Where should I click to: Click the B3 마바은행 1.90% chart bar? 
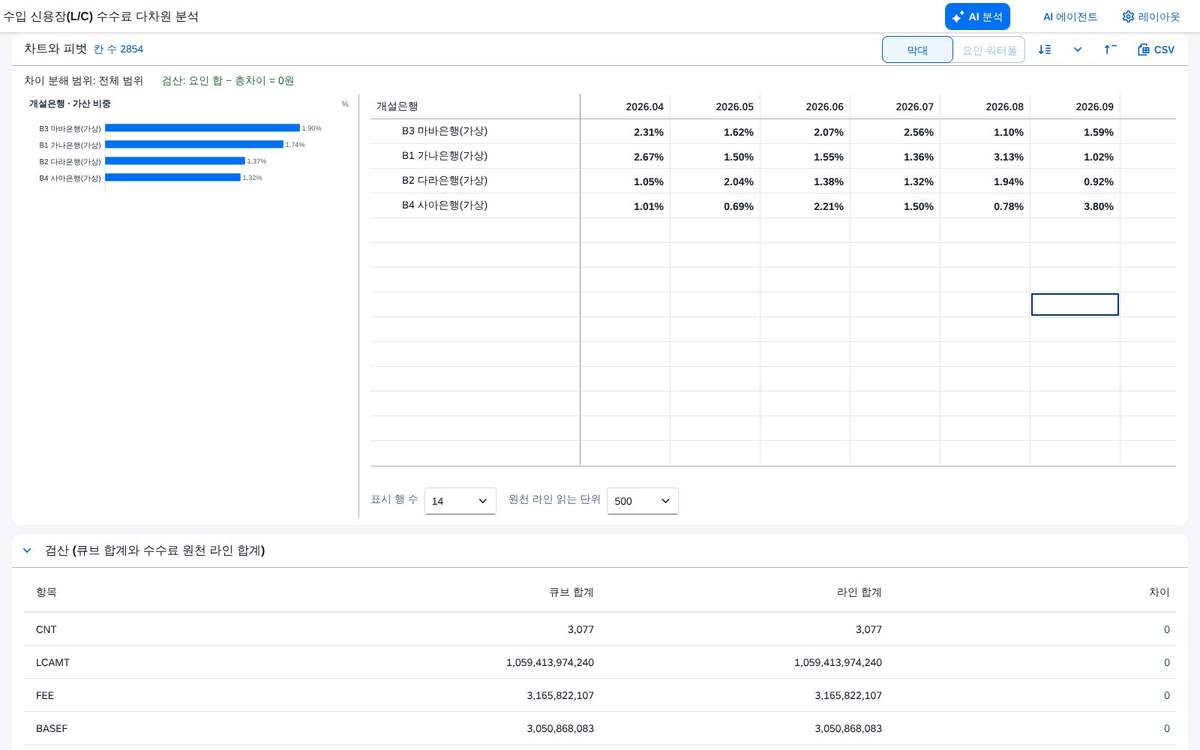pos(202,128)
